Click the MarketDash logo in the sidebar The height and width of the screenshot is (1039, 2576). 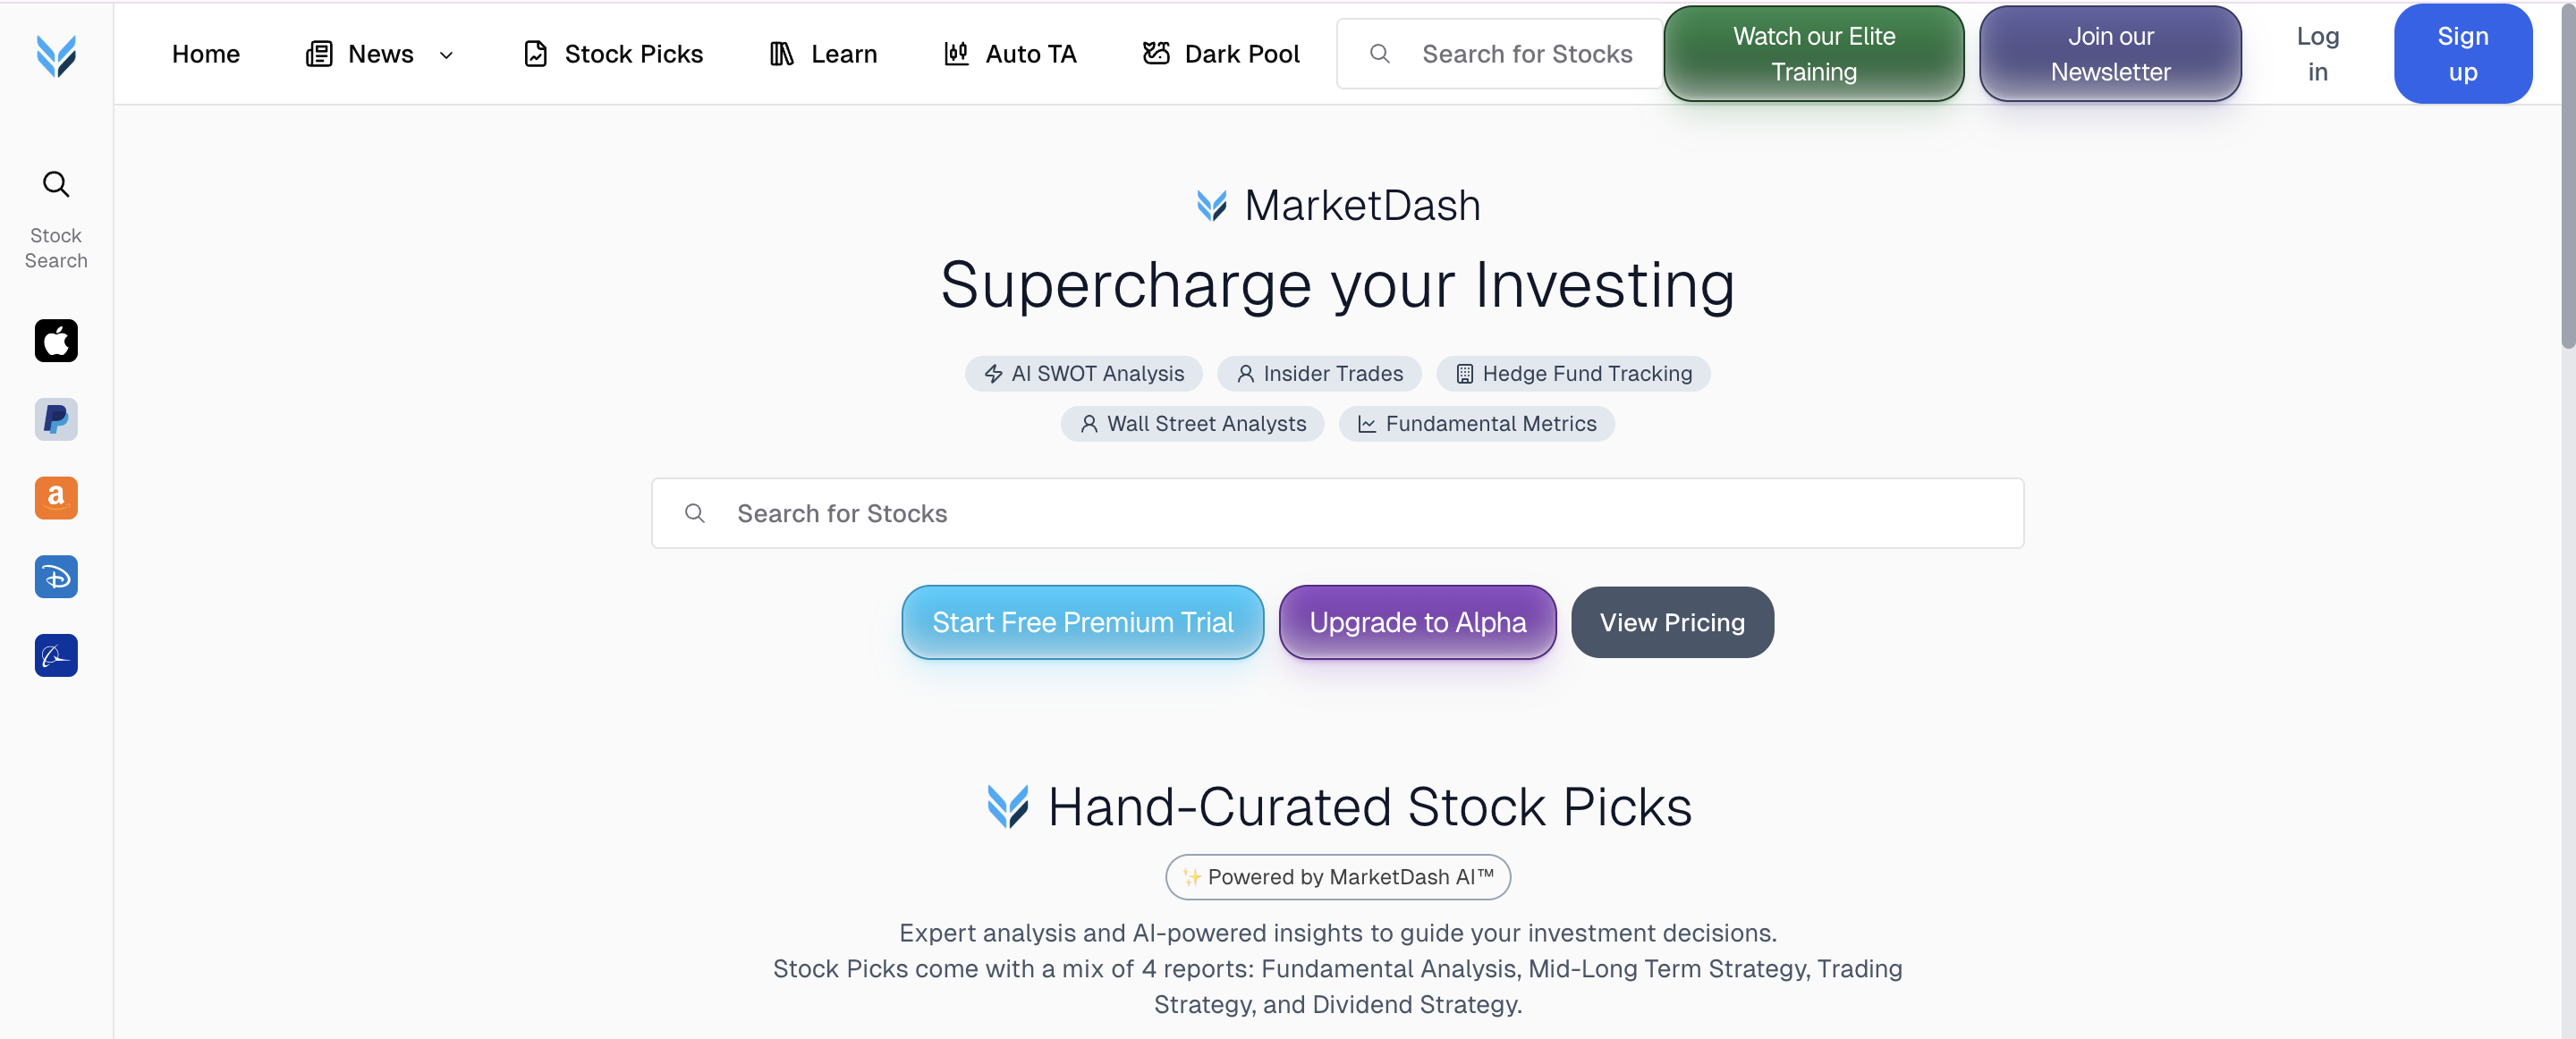(x=56, y=56)
